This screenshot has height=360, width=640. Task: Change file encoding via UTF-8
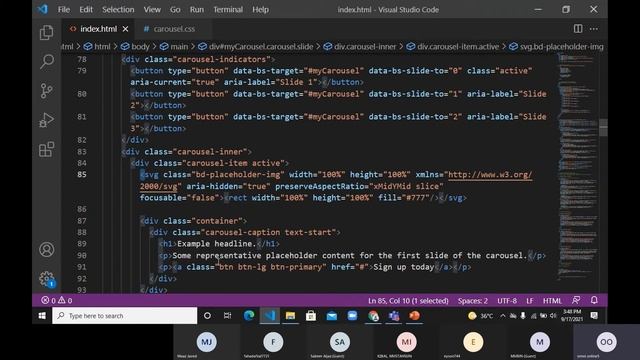coord(507,301)
